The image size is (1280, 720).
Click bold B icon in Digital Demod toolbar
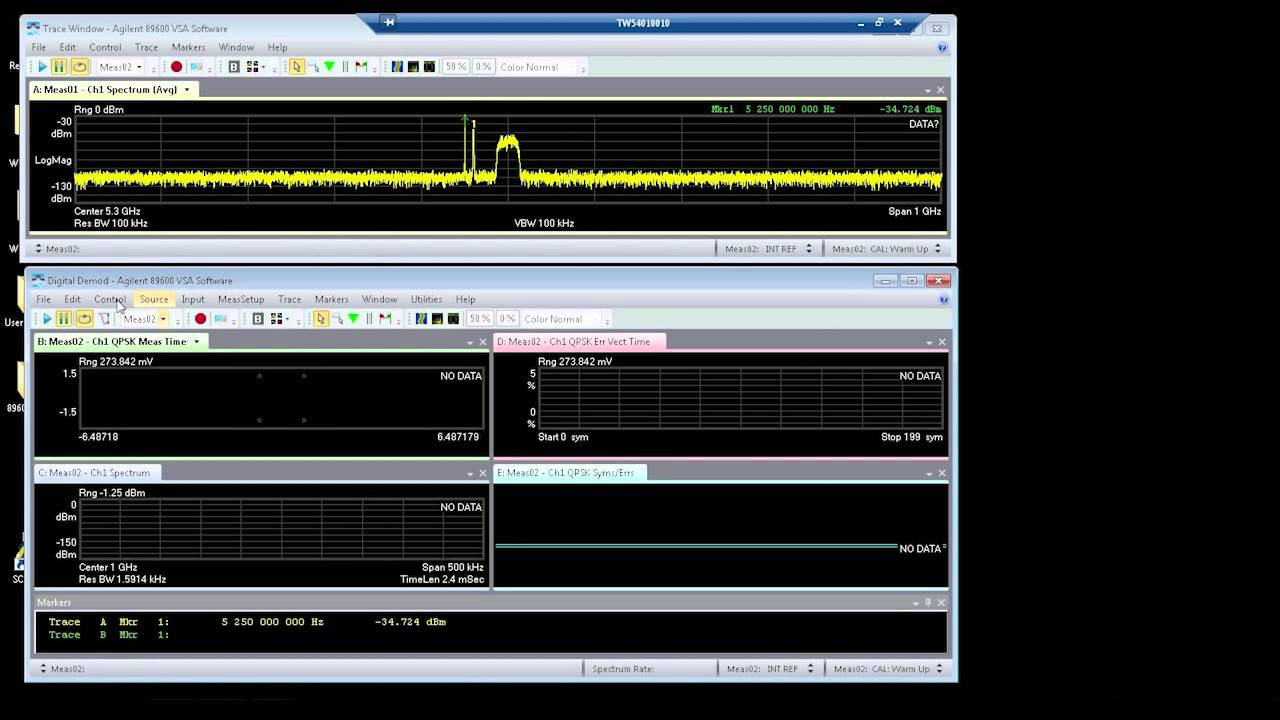point(258,319)
